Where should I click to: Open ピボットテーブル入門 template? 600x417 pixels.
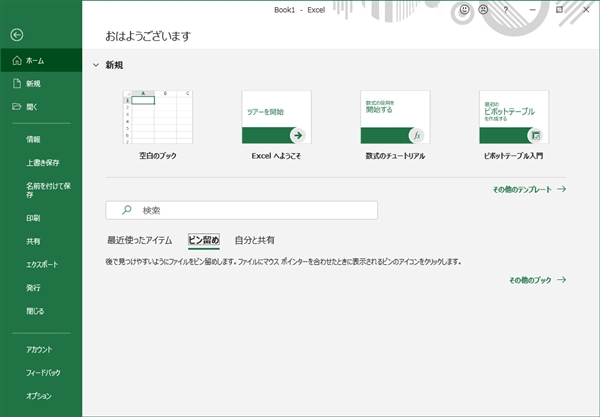(x=514, y=117)
